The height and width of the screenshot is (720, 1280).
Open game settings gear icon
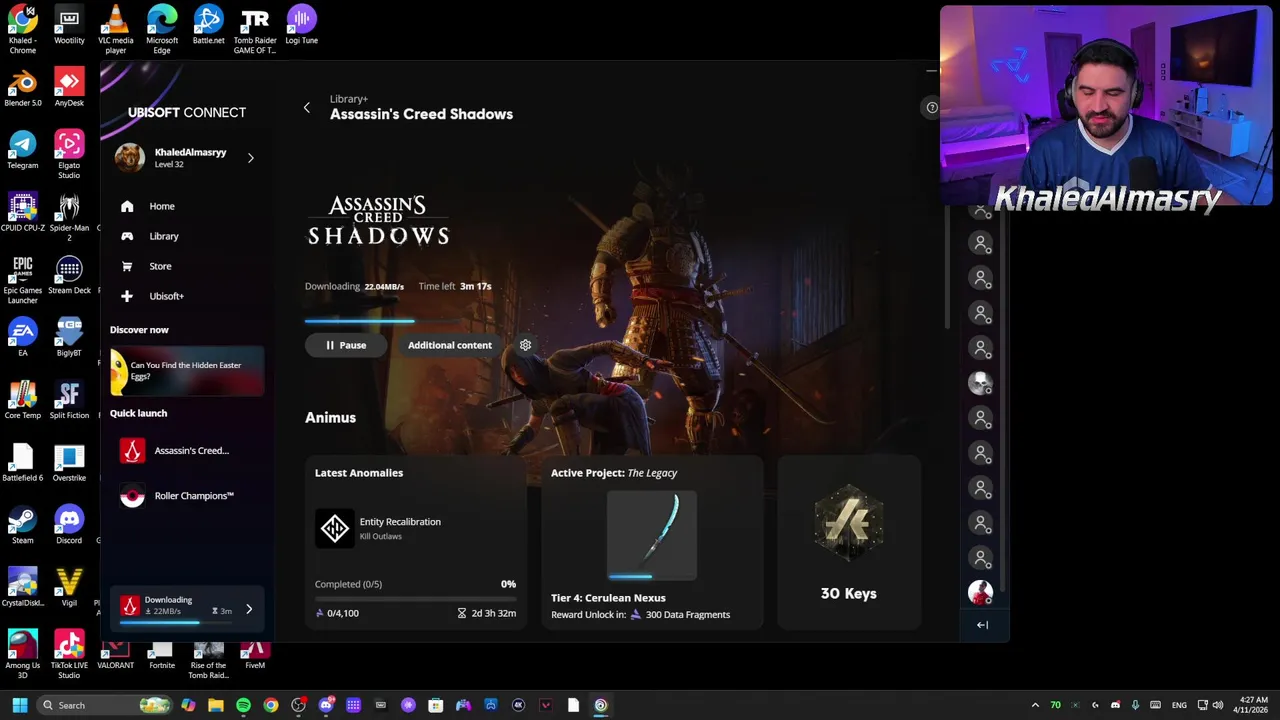(x=525, y=345)
